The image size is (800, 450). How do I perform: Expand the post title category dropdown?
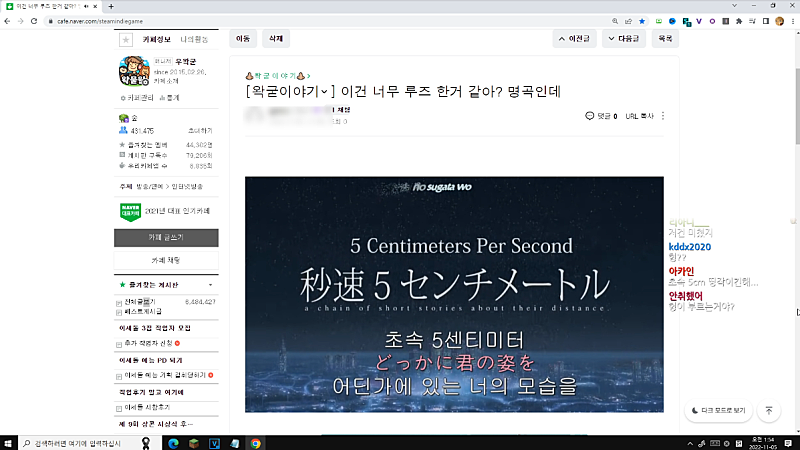[323, 92]
